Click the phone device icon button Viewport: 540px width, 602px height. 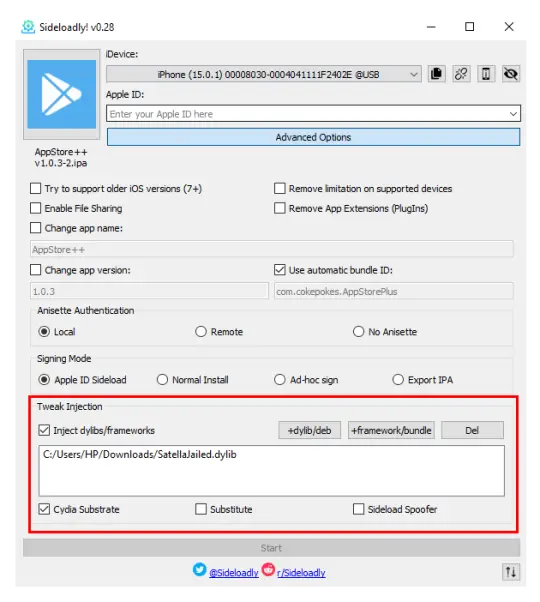tap(486, 74)
